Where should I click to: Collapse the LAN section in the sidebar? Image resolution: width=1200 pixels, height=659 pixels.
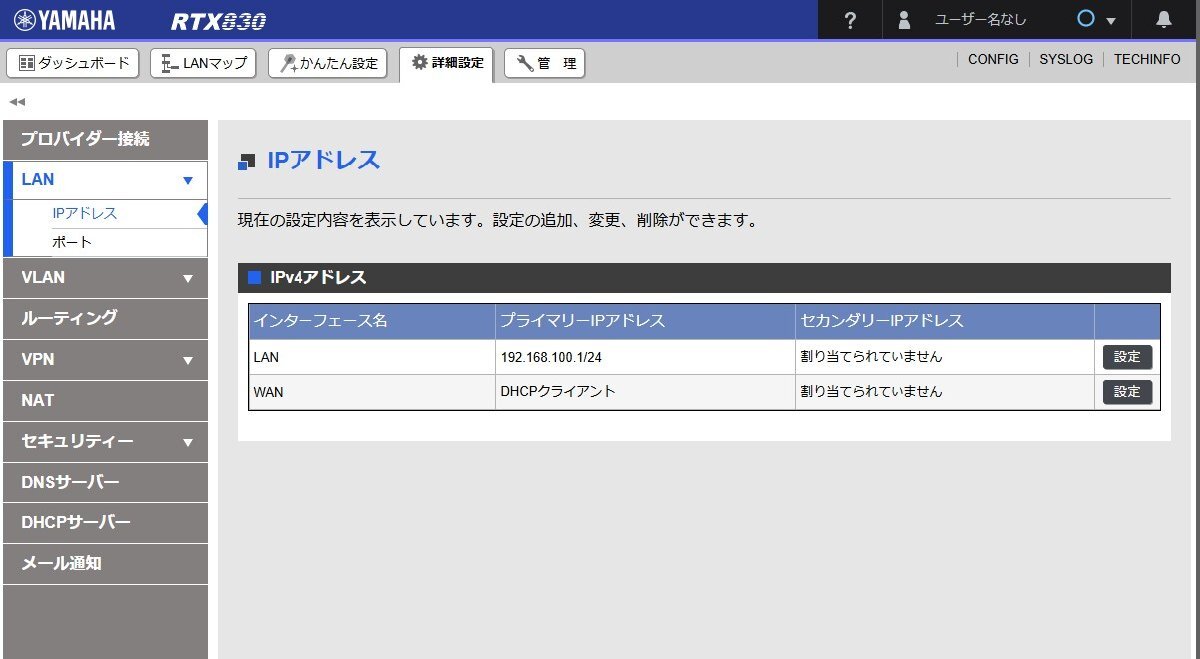pyautogui.click(x=187, y=179)
